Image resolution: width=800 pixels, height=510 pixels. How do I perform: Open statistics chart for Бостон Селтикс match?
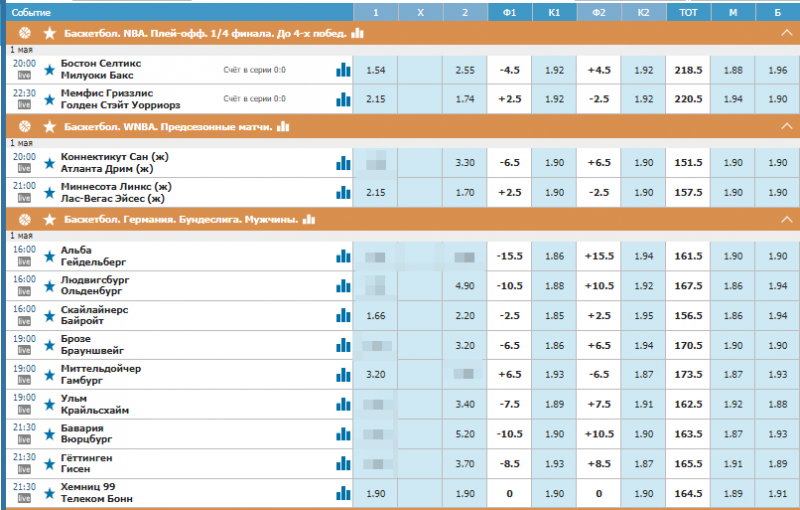click(x=343, y=70)
